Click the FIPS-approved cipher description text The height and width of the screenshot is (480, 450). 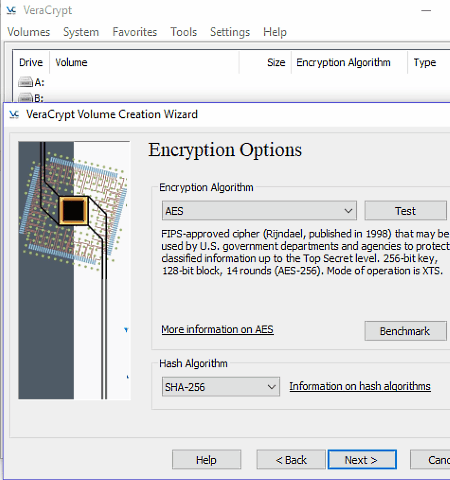click(x=305, y=252)
